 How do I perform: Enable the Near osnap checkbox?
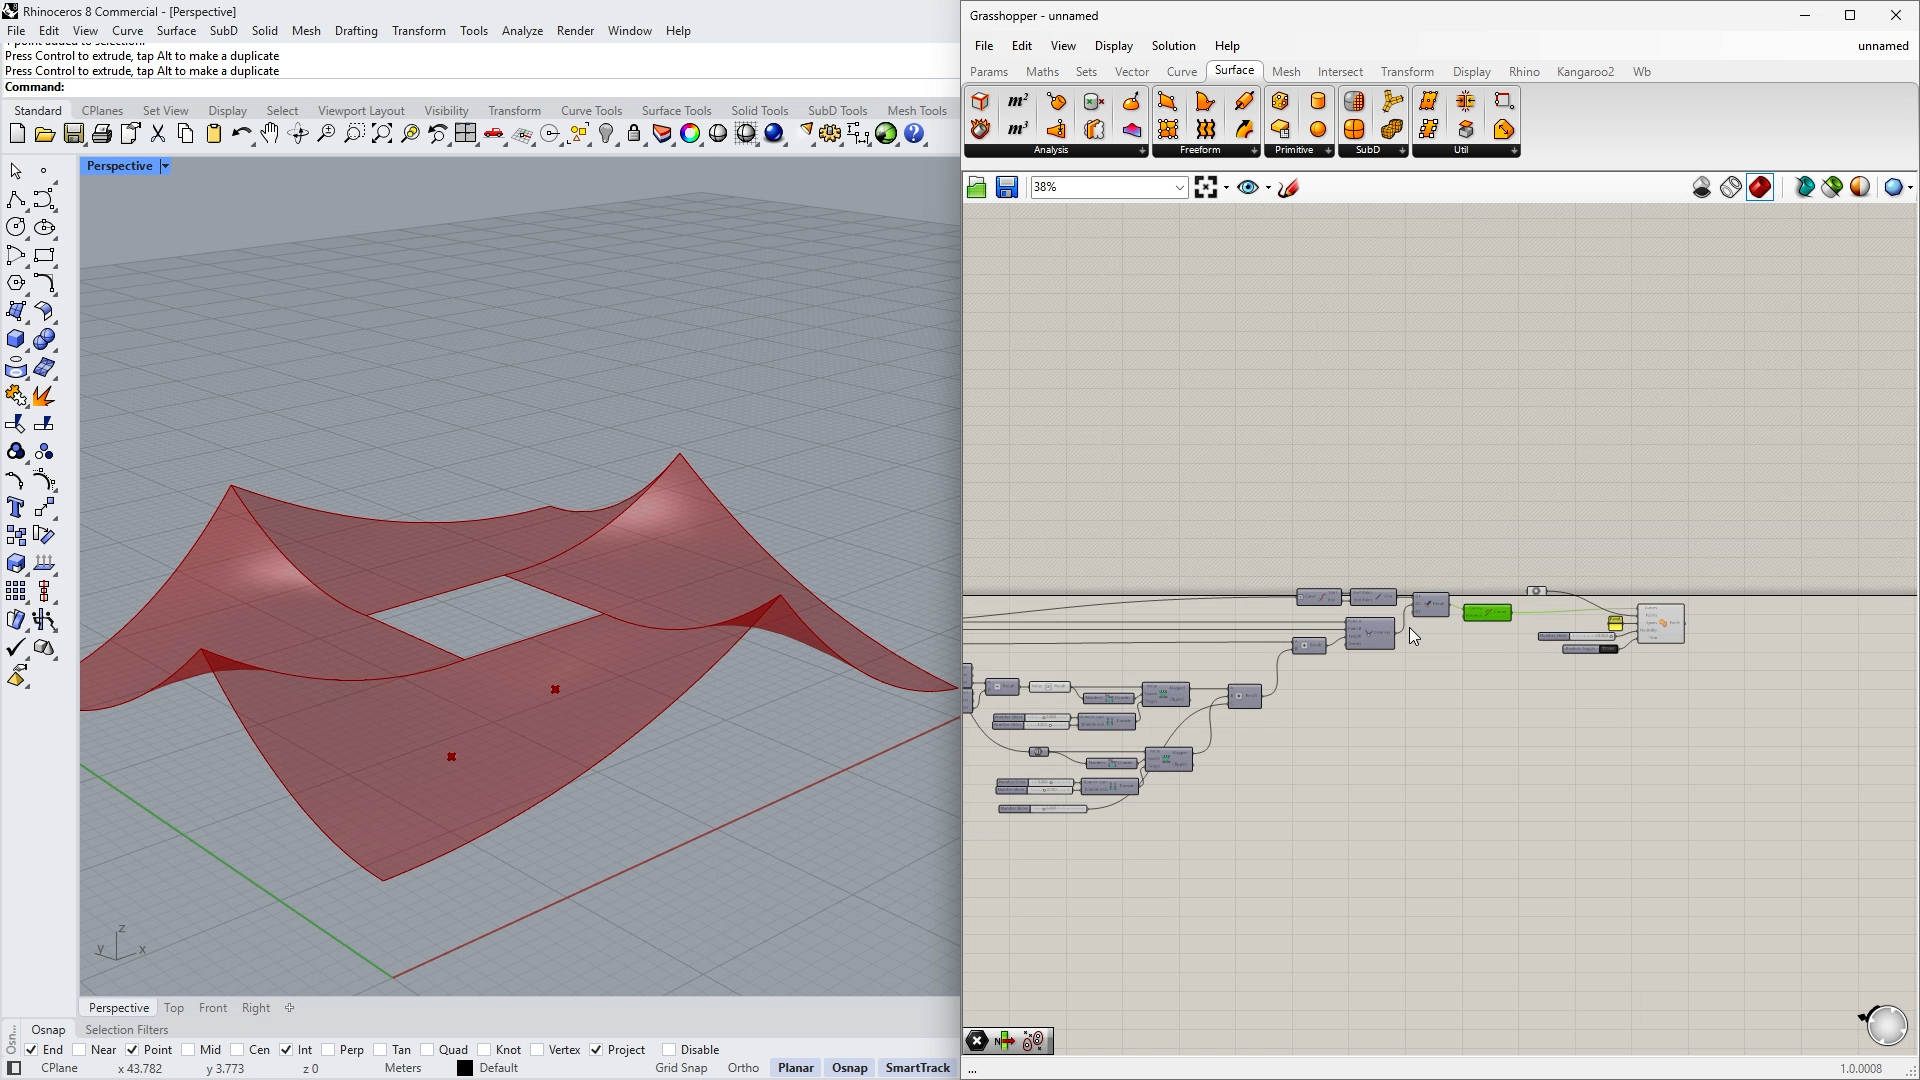tap(80, 1050)
